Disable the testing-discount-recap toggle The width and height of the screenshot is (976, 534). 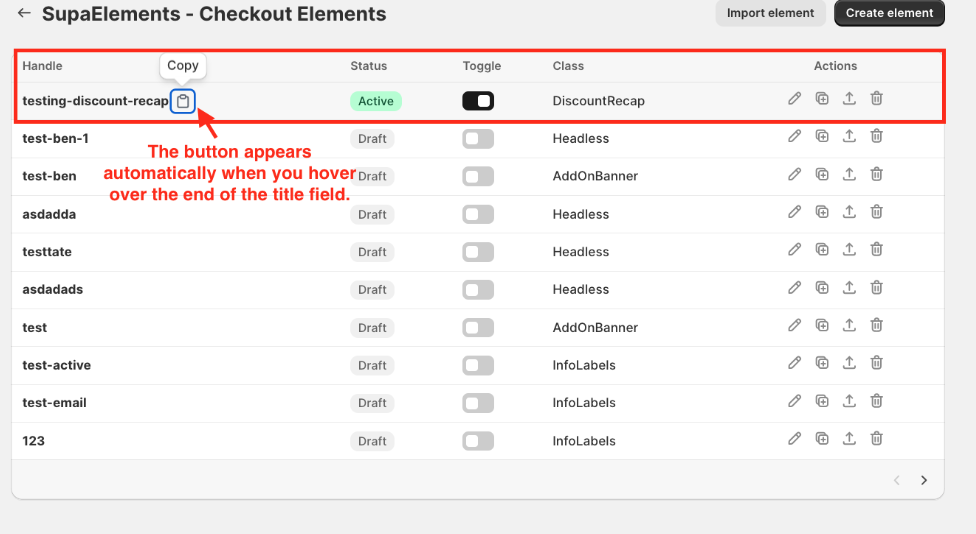coord(478,101)
